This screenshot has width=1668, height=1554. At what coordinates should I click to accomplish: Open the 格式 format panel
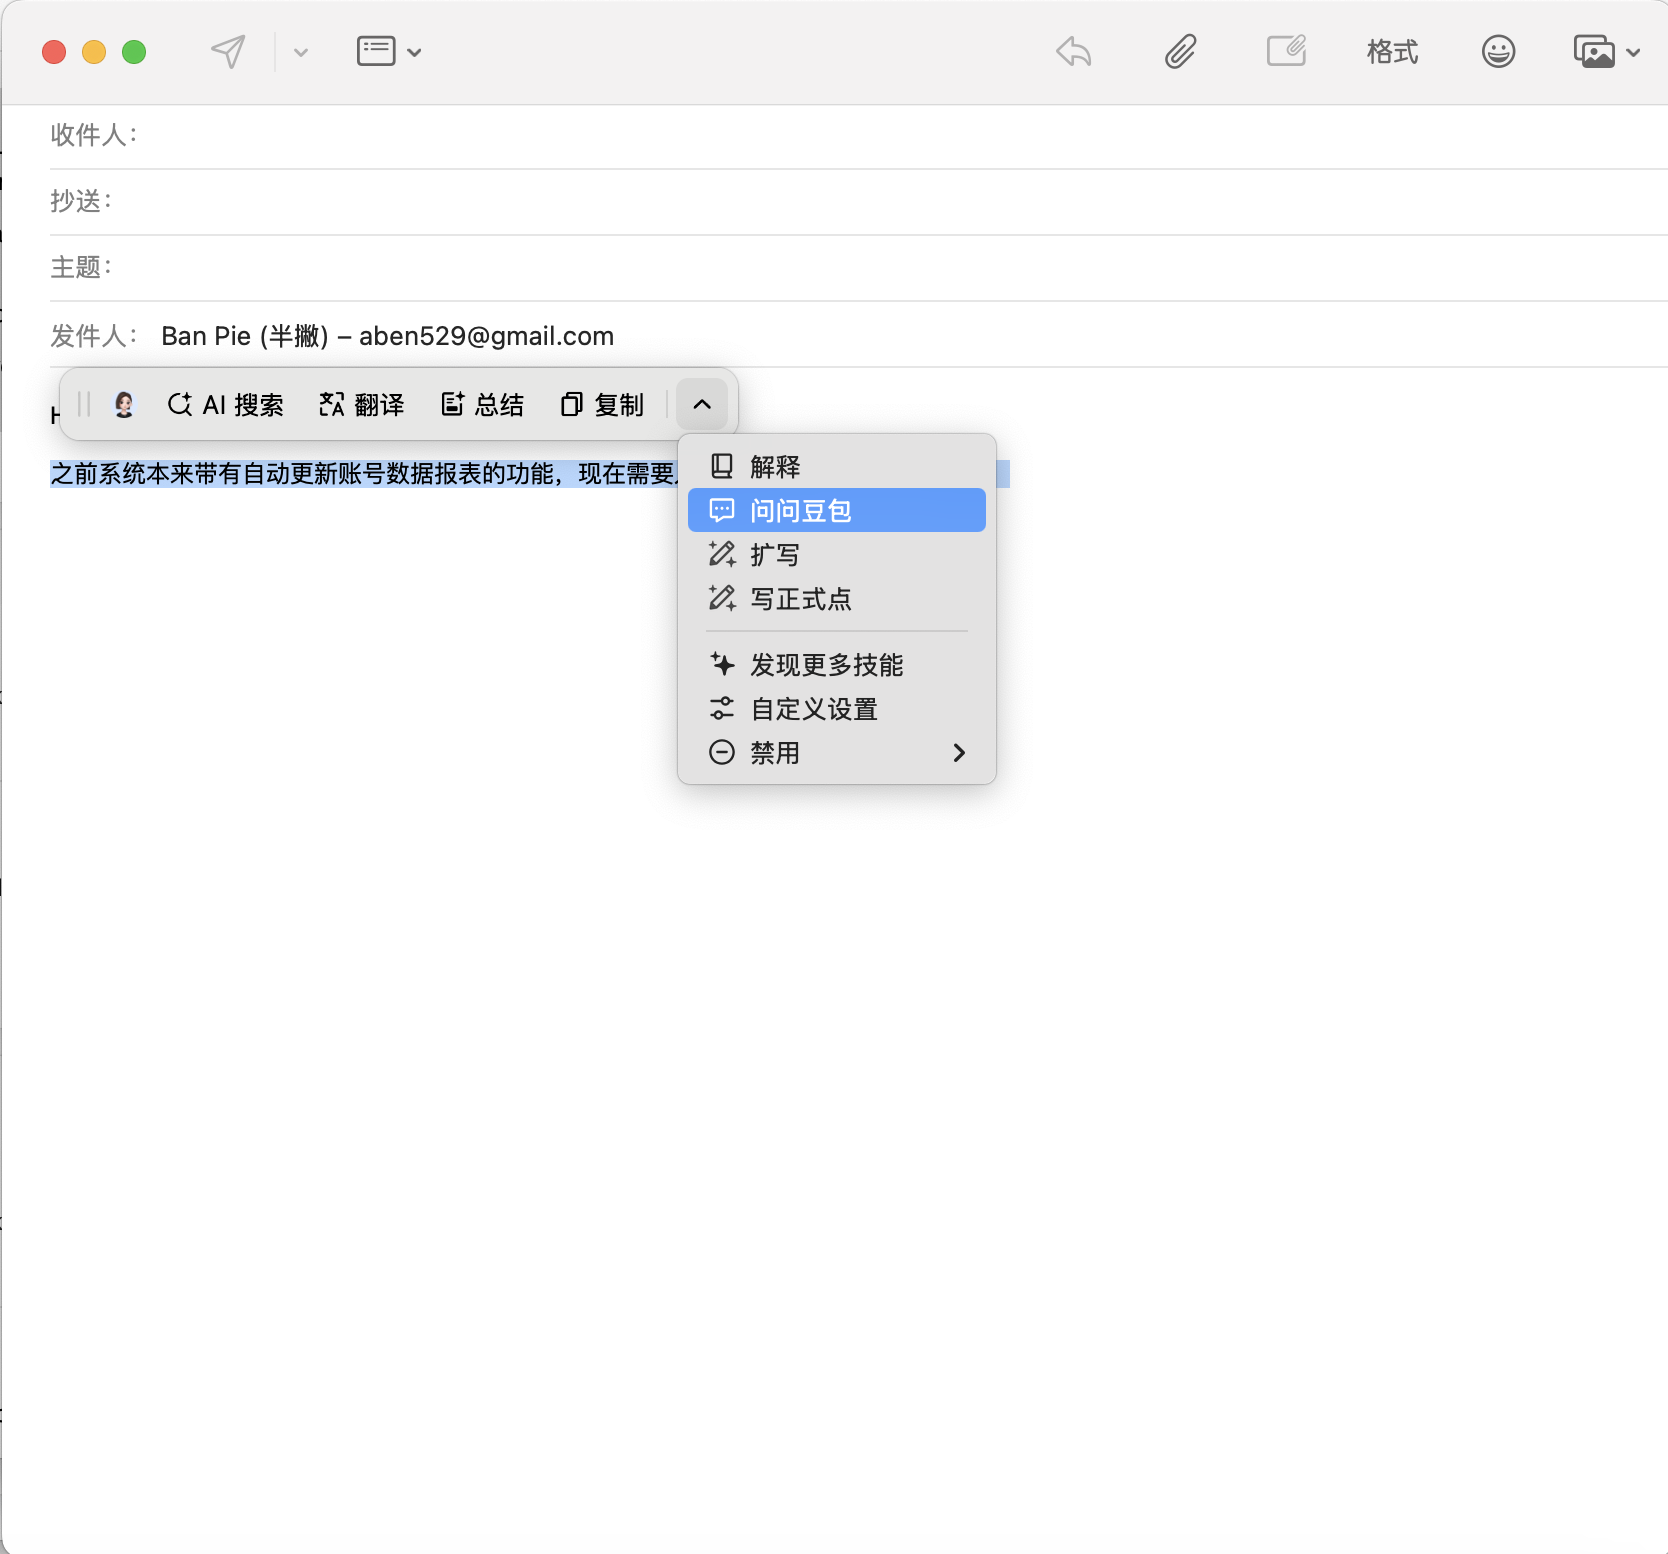(1392, 52)
